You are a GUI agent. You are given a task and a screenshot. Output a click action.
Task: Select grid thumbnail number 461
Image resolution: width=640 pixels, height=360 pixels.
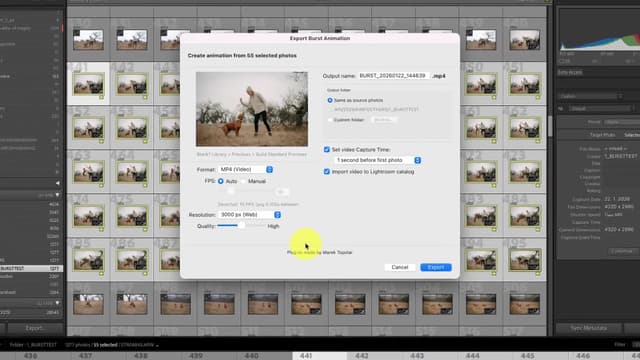pyautogui.click(x=481, y=127)
